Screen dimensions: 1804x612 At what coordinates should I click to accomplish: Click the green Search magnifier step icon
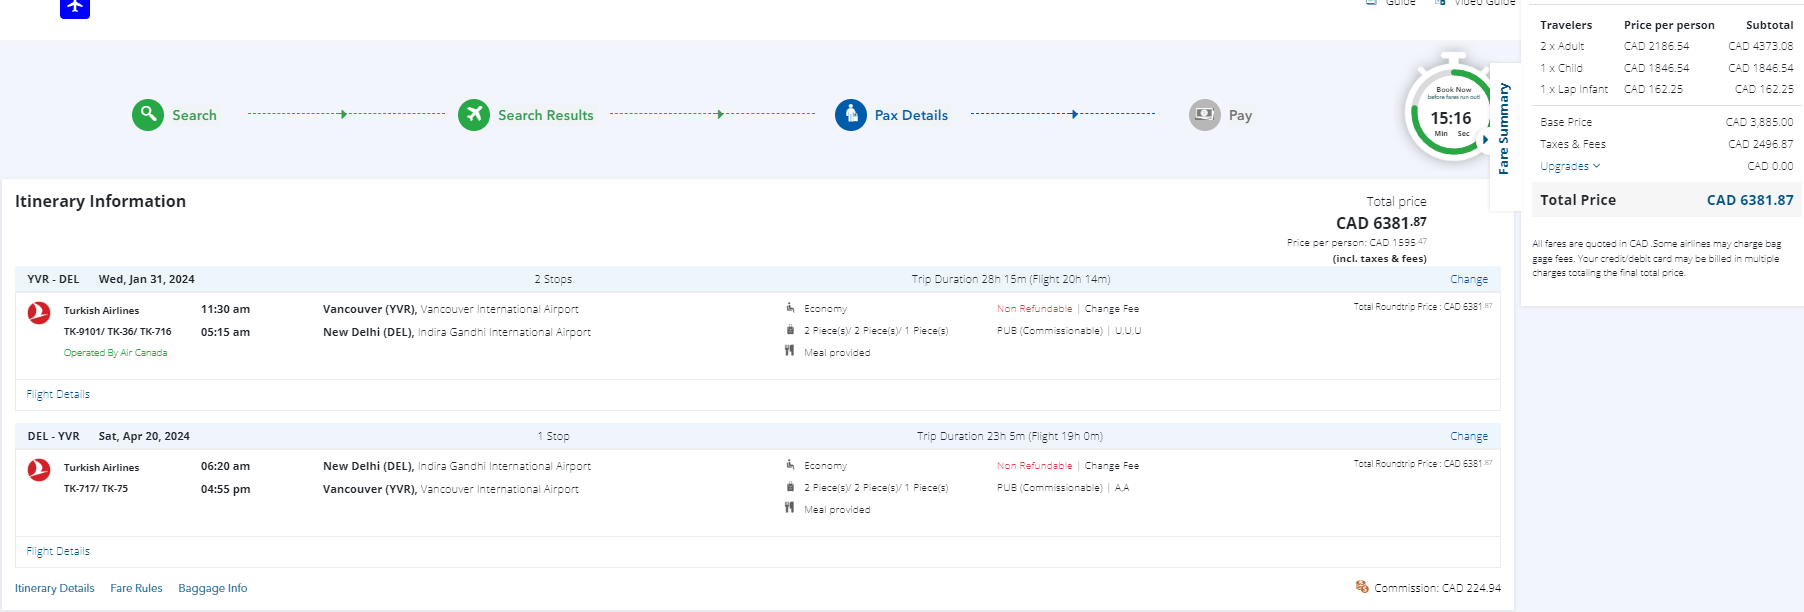tap(148, 115)
